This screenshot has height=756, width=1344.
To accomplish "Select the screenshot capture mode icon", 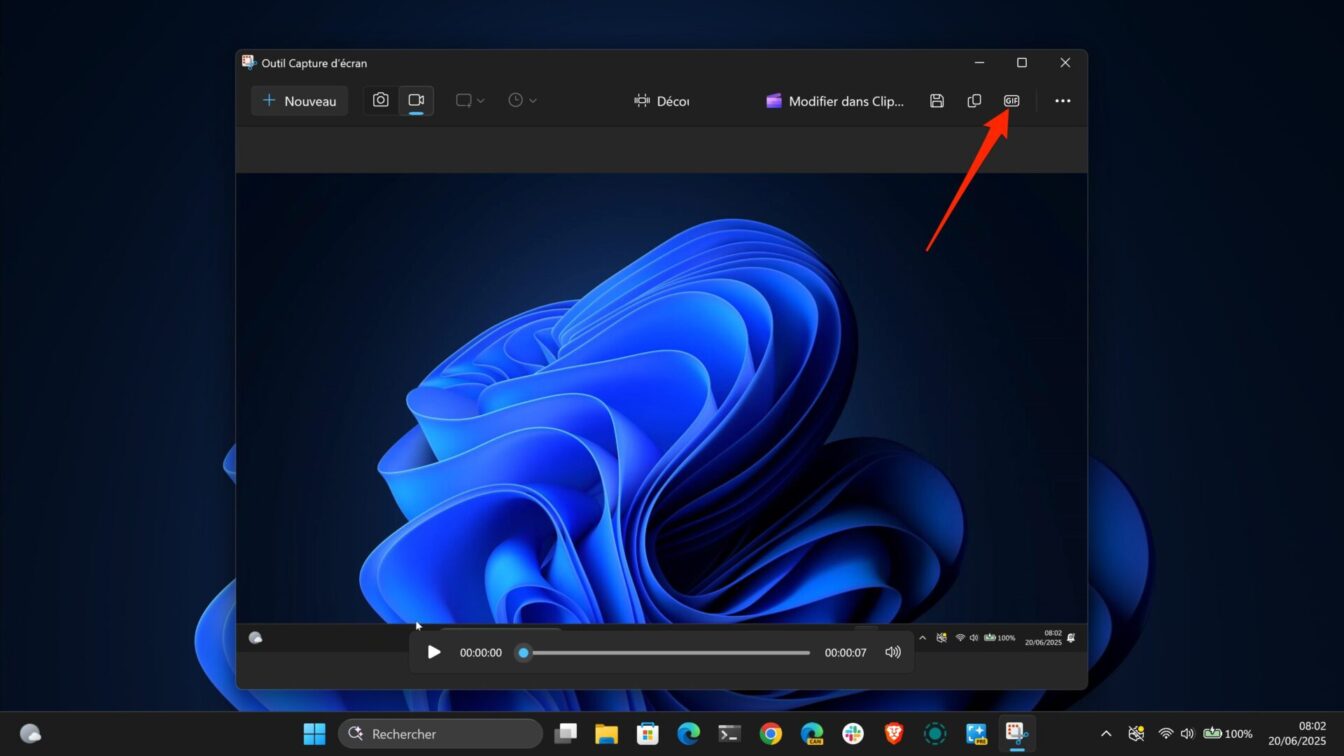I will click(x=380, y=100).
